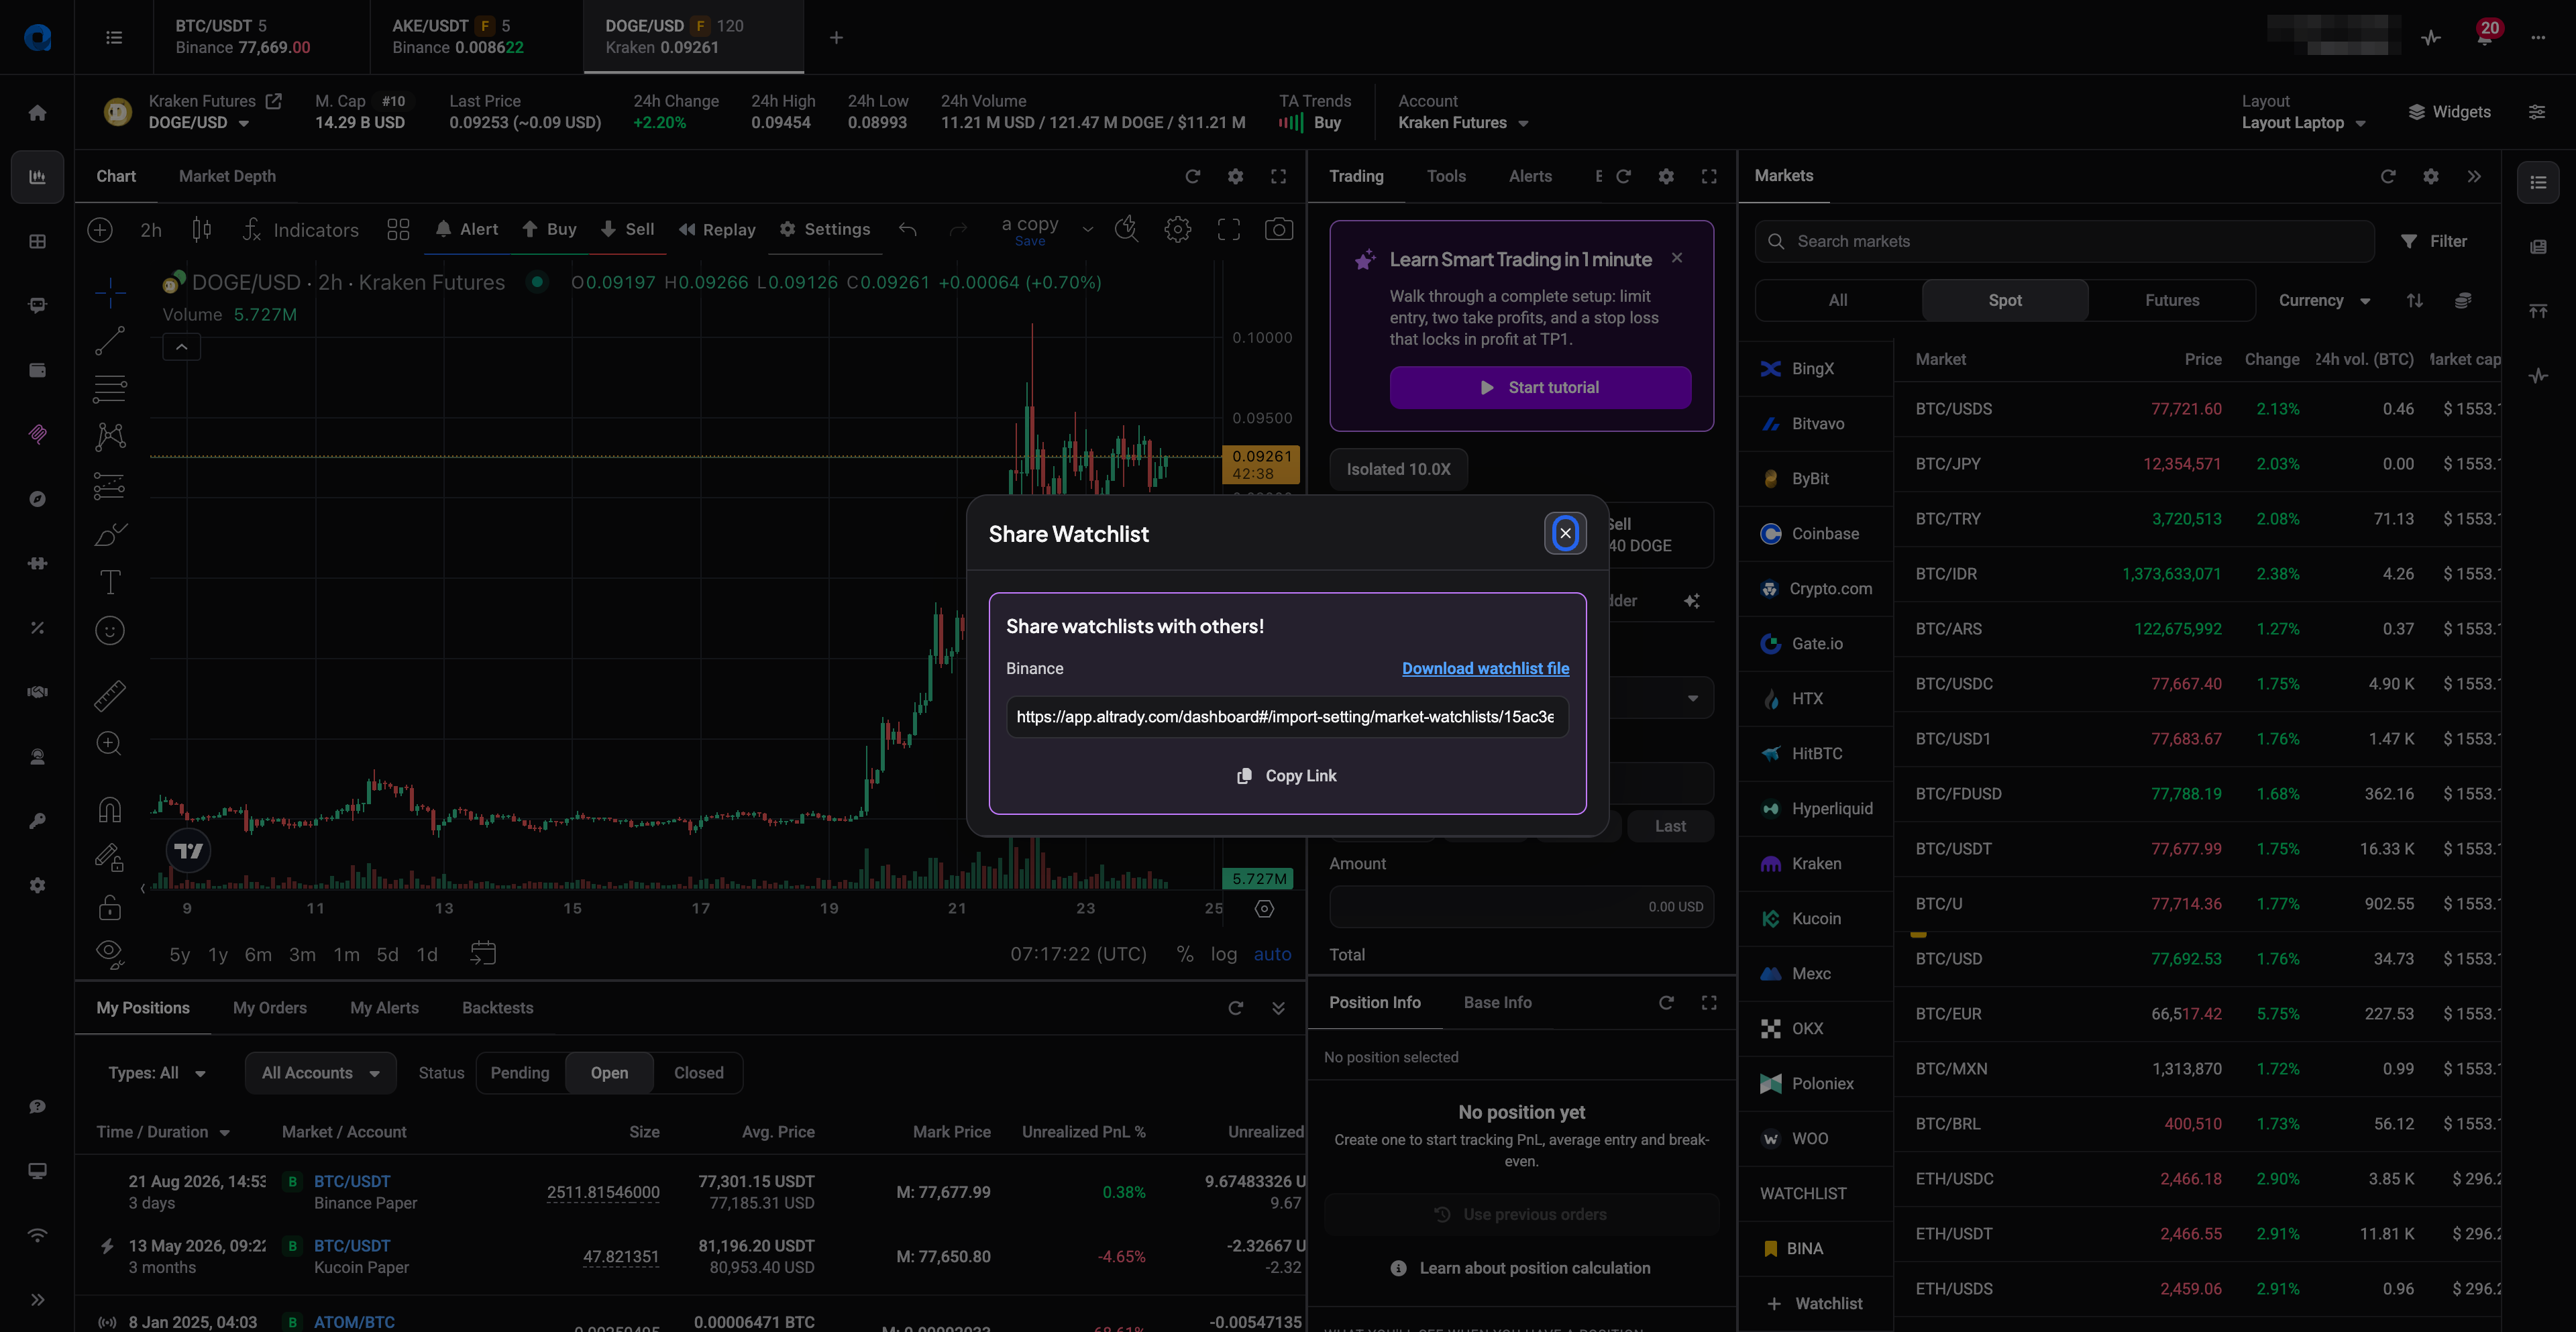The width and height of the screenshot is (2576, 1332).
Task: Open the My Orders tab
Action: tap(270, 1008)
